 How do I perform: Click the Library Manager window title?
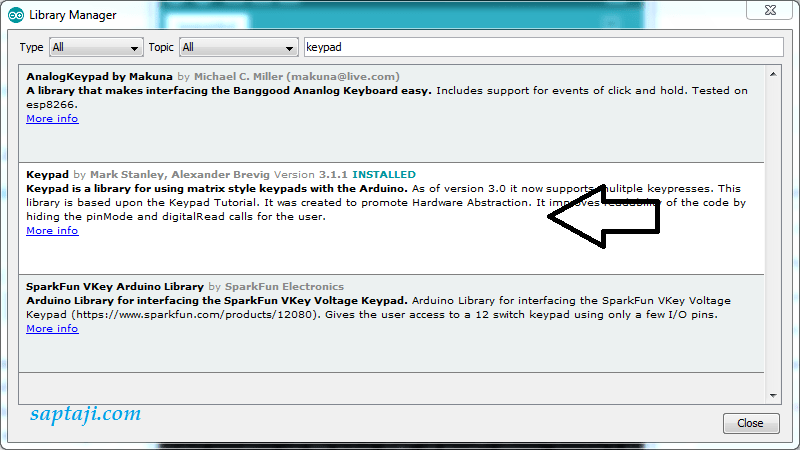pos(72,15)
